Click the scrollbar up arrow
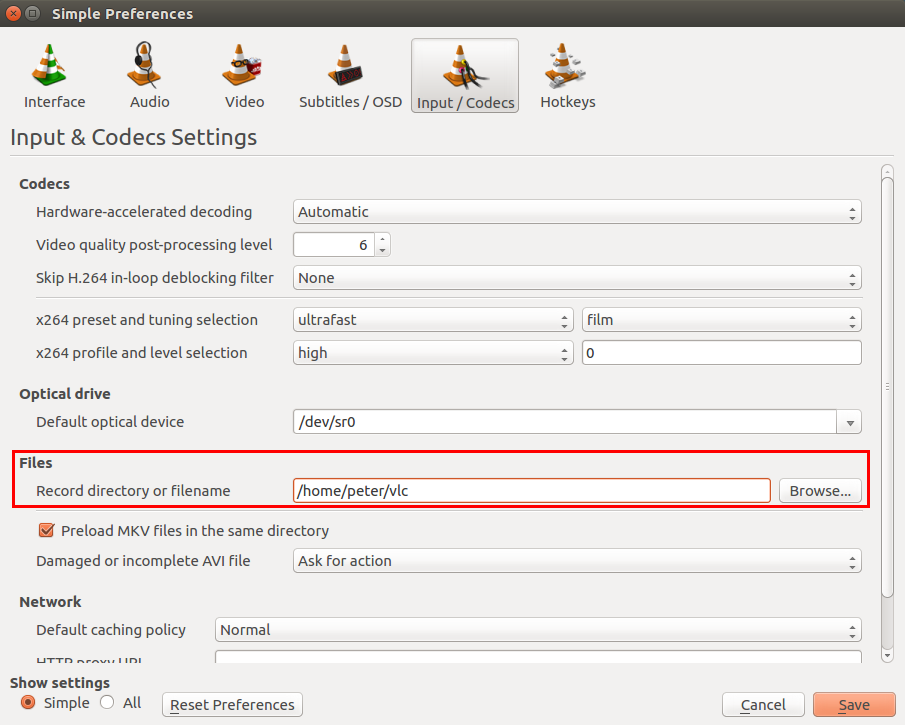 pos(888,171)
